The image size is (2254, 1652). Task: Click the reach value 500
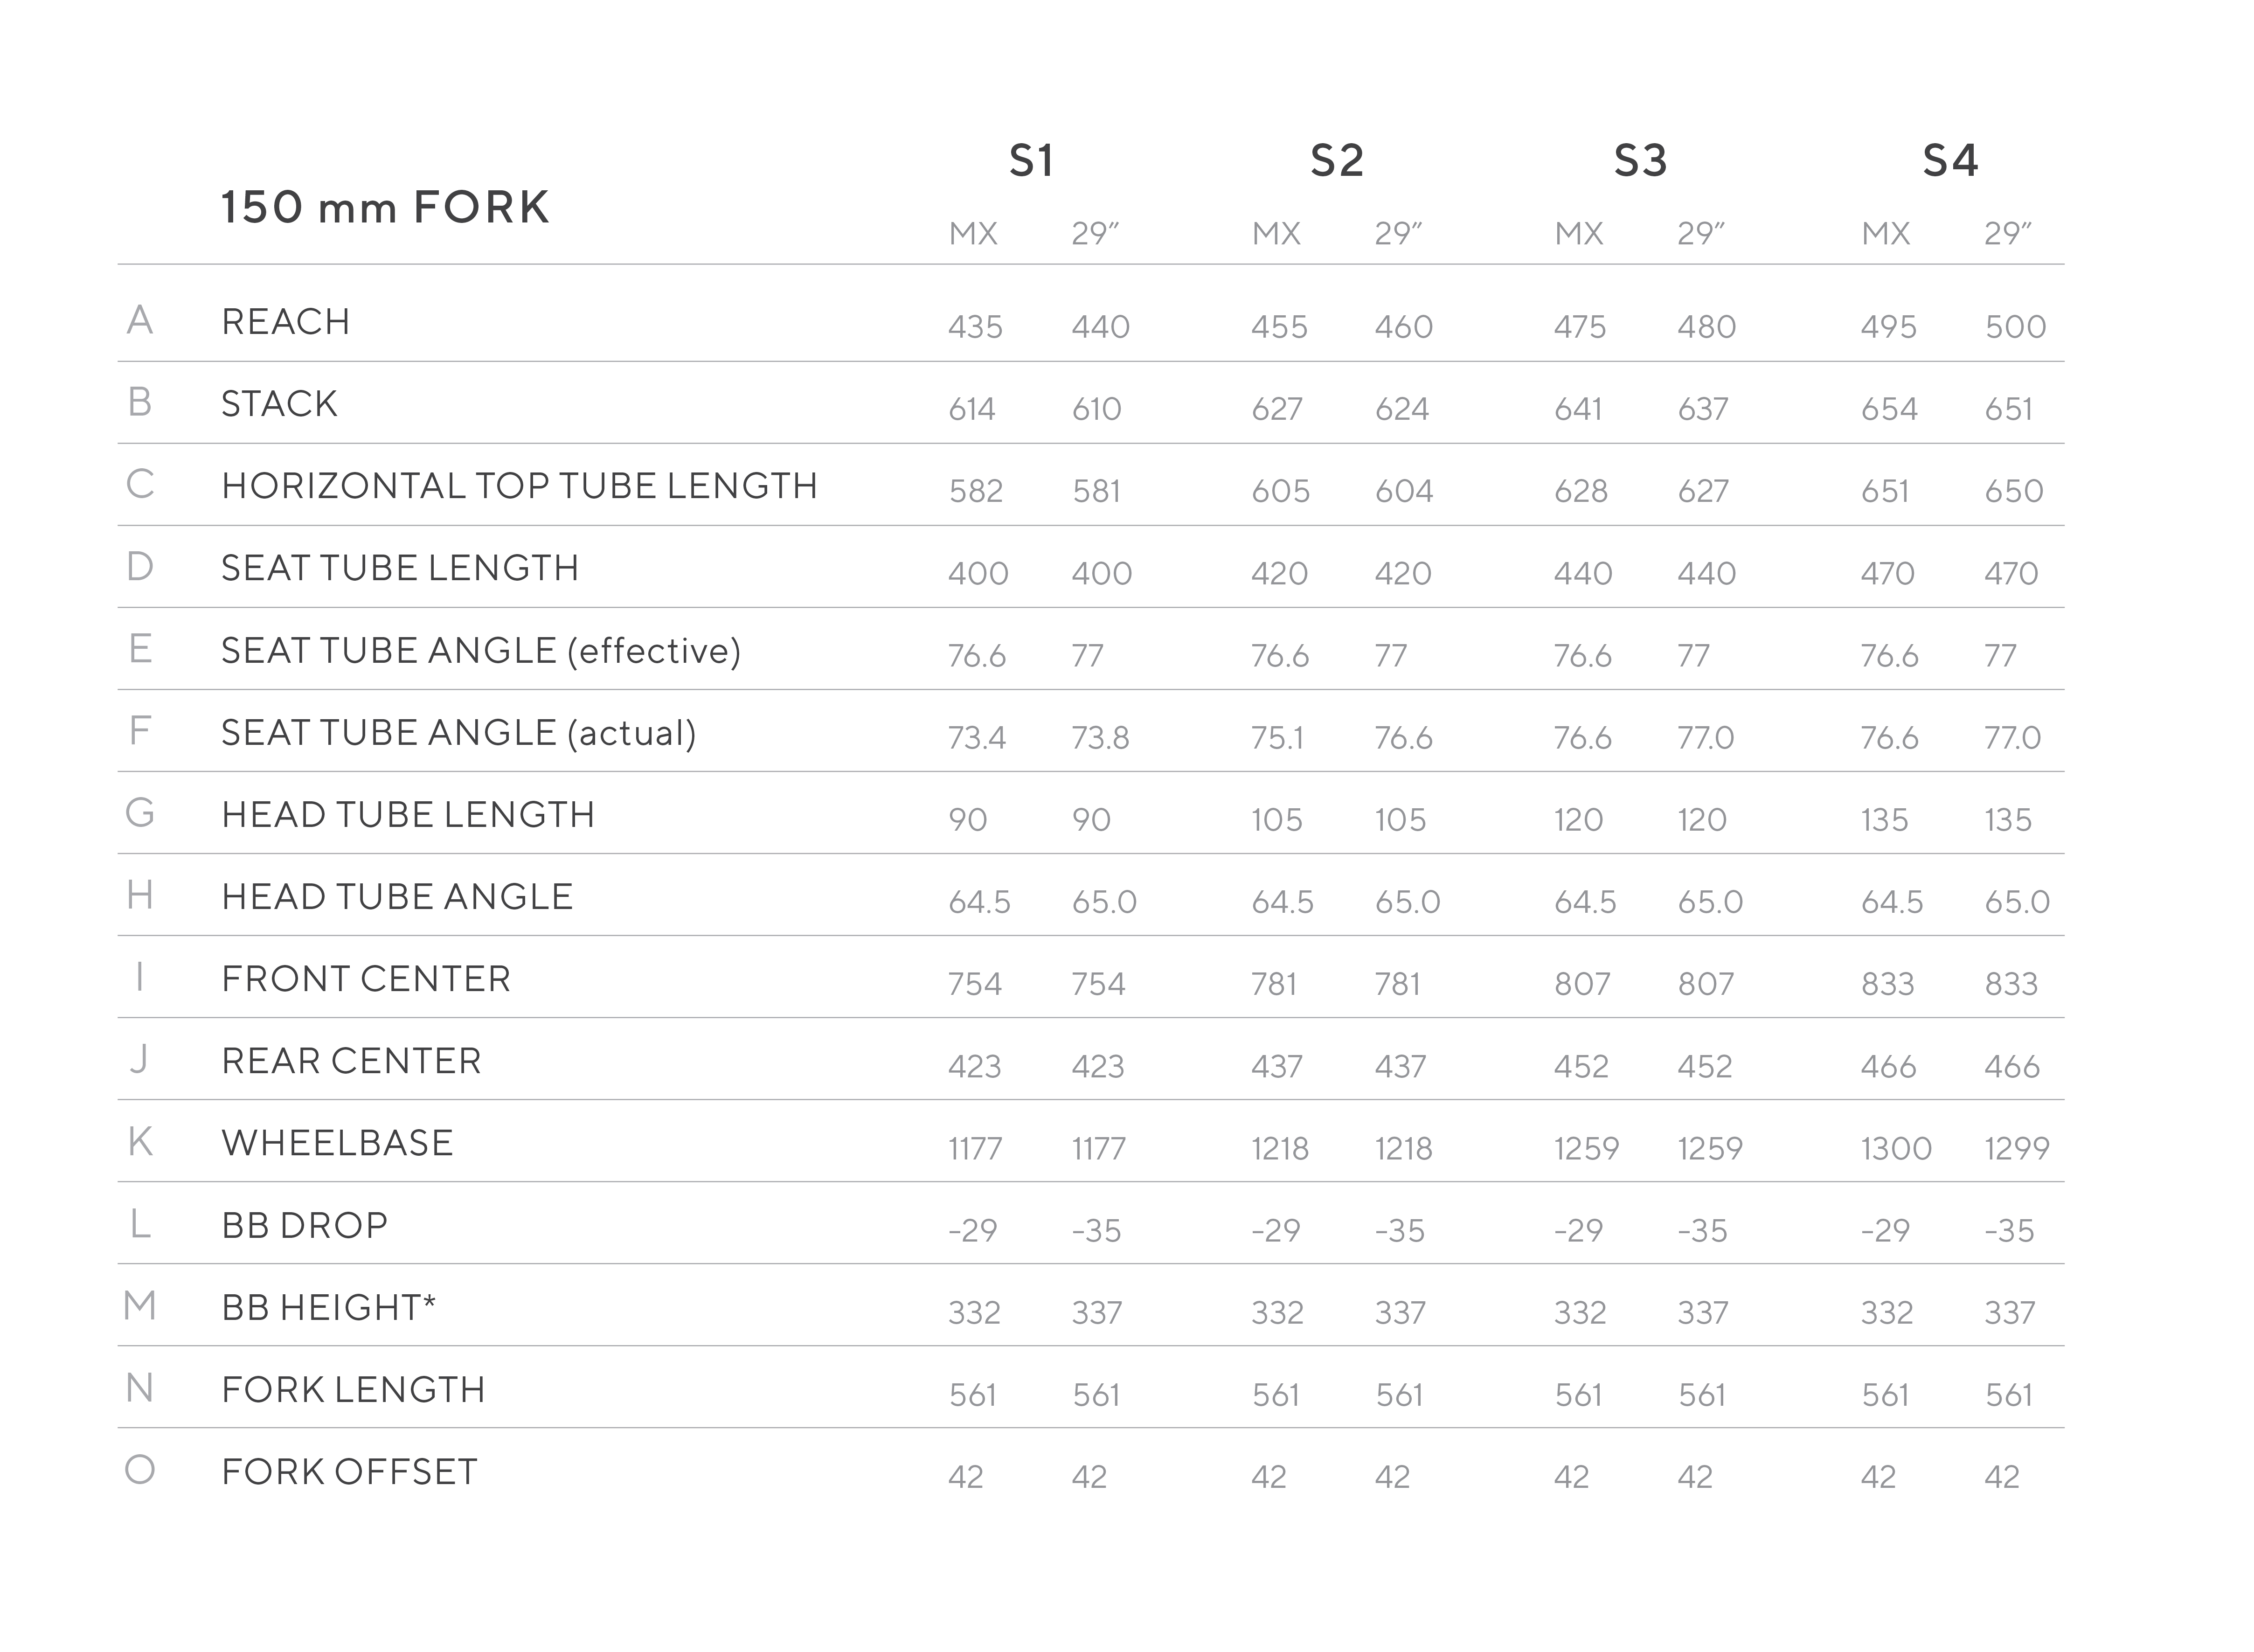pos(2015,327)
